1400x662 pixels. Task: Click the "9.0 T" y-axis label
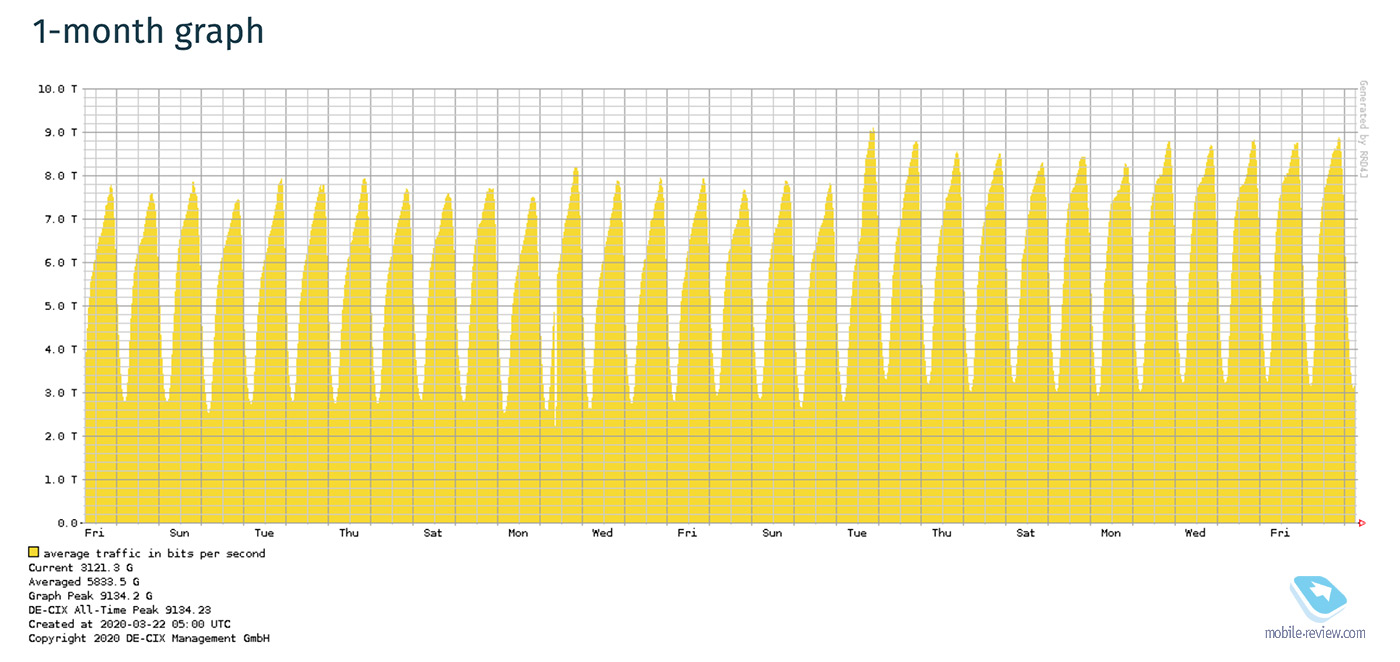tap(61, 132)
